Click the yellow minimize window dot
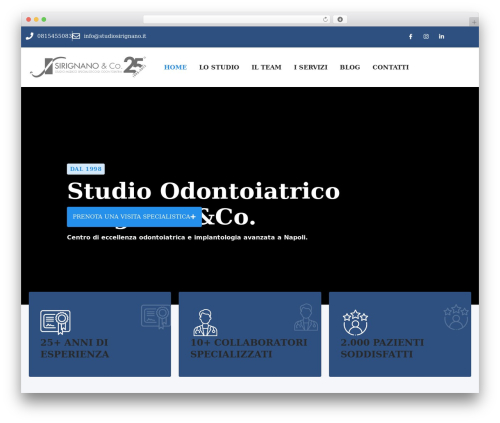The height and width of the screenshot is (423, 500). click(36, 19)
